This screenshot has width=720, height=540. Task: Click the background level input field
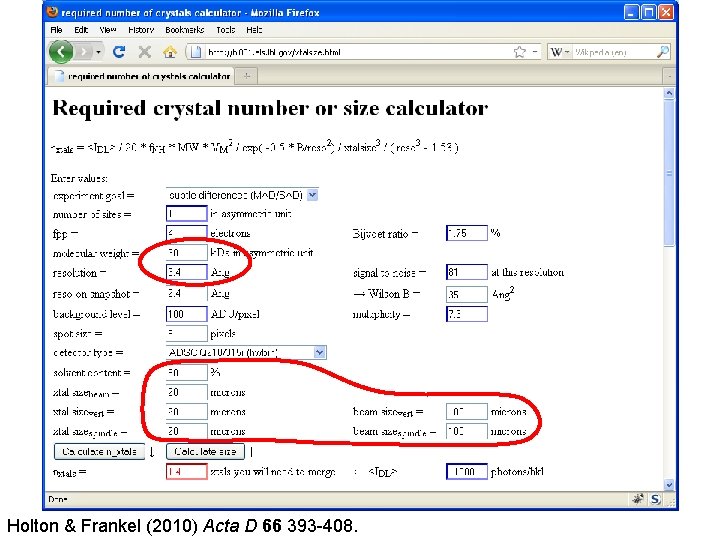(186, 314)
